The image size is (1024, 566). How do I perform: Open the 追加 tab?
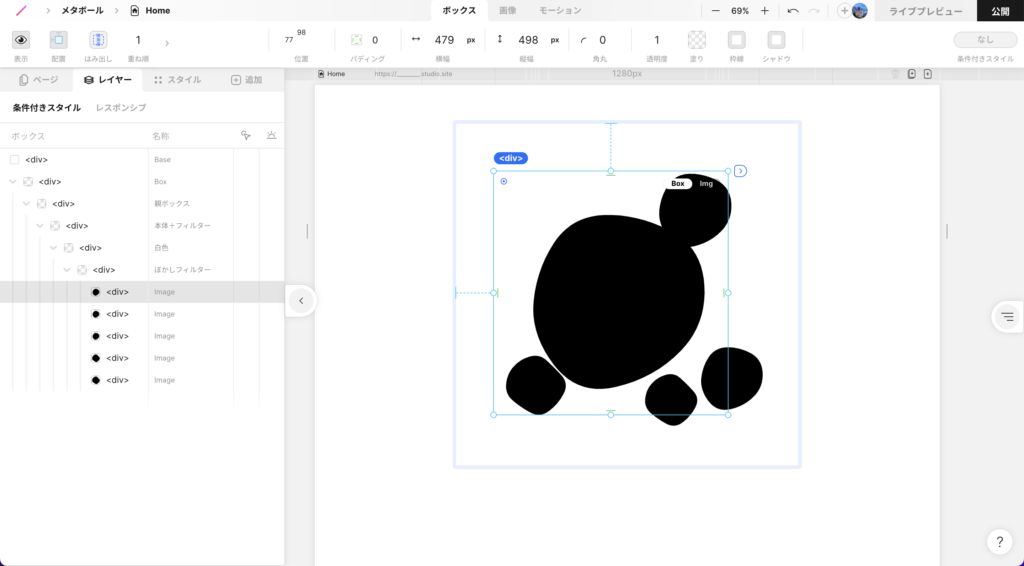(x=247, y=80)
